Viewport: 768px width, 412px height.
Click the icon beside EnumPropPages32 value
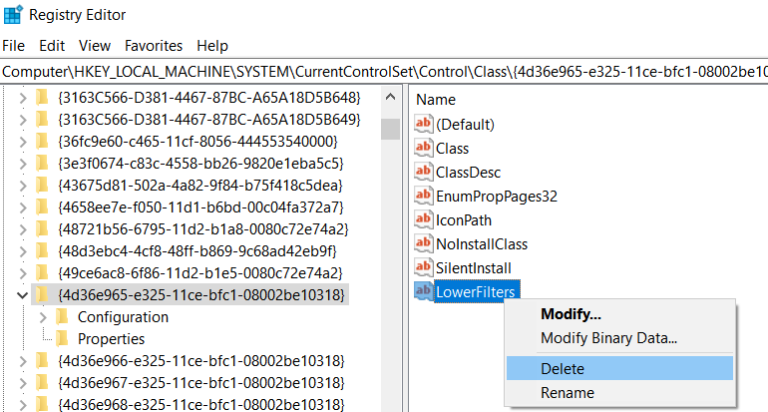424,196
